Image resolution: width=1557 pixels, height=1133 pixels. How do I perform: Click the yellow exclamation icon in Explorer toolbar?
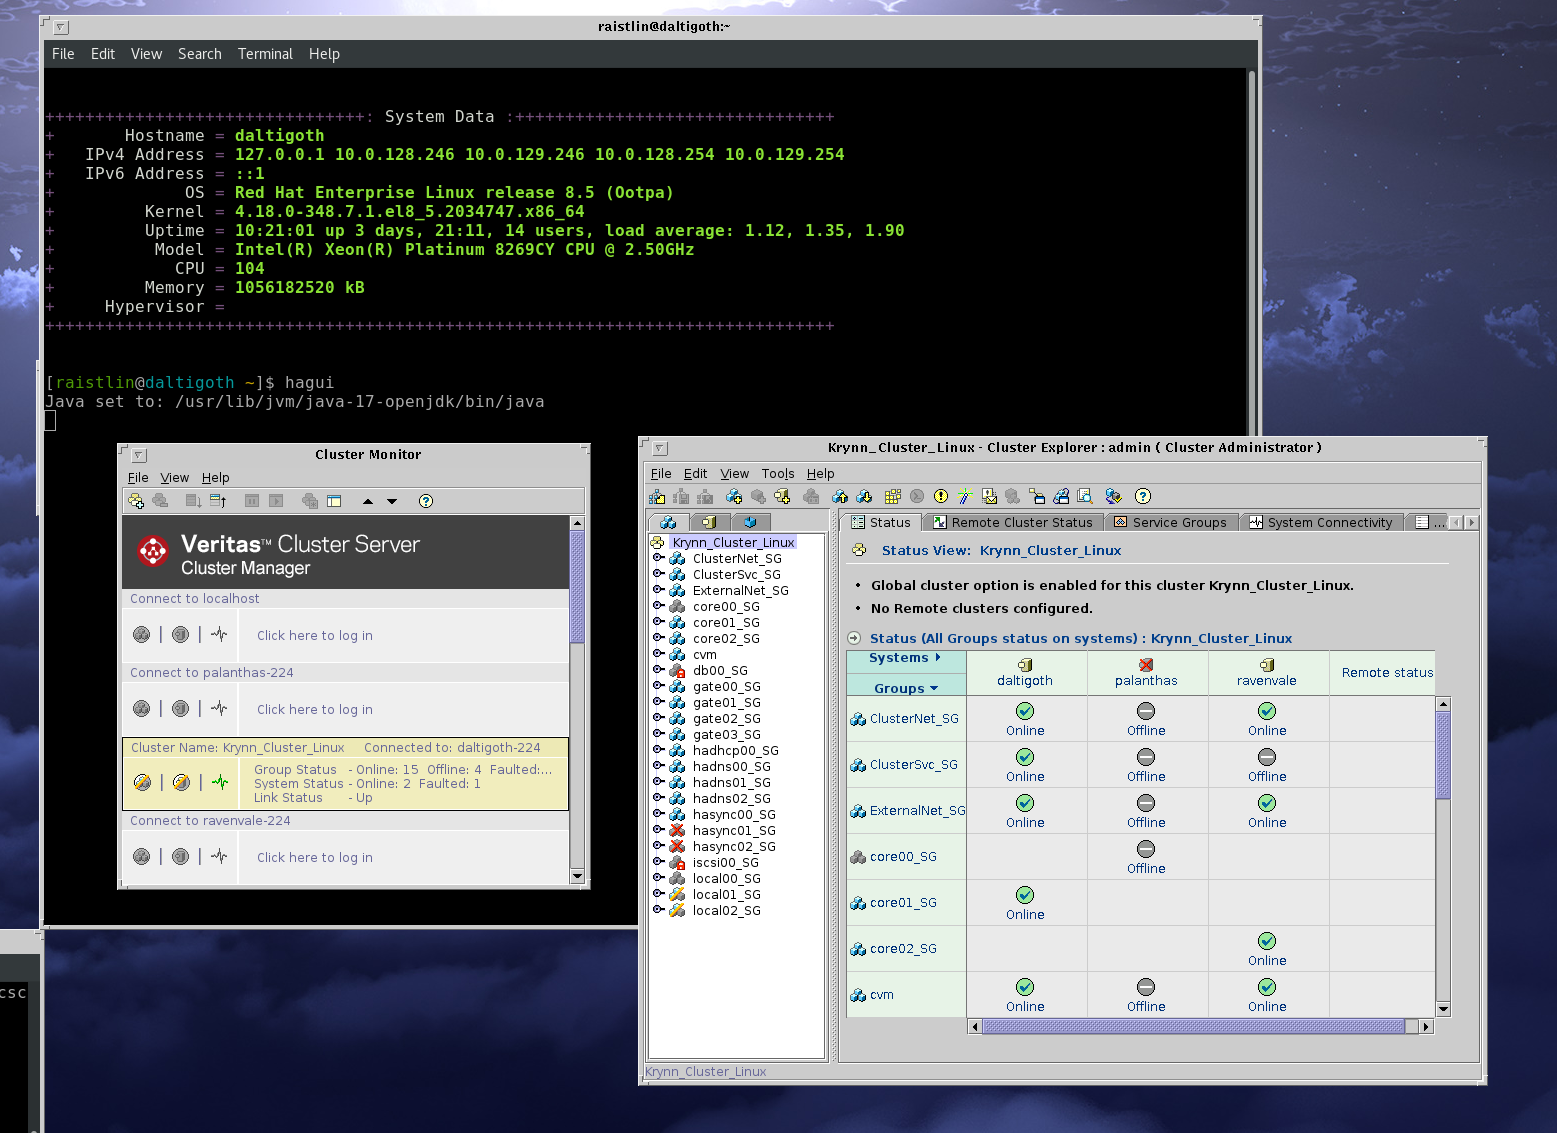941,496
